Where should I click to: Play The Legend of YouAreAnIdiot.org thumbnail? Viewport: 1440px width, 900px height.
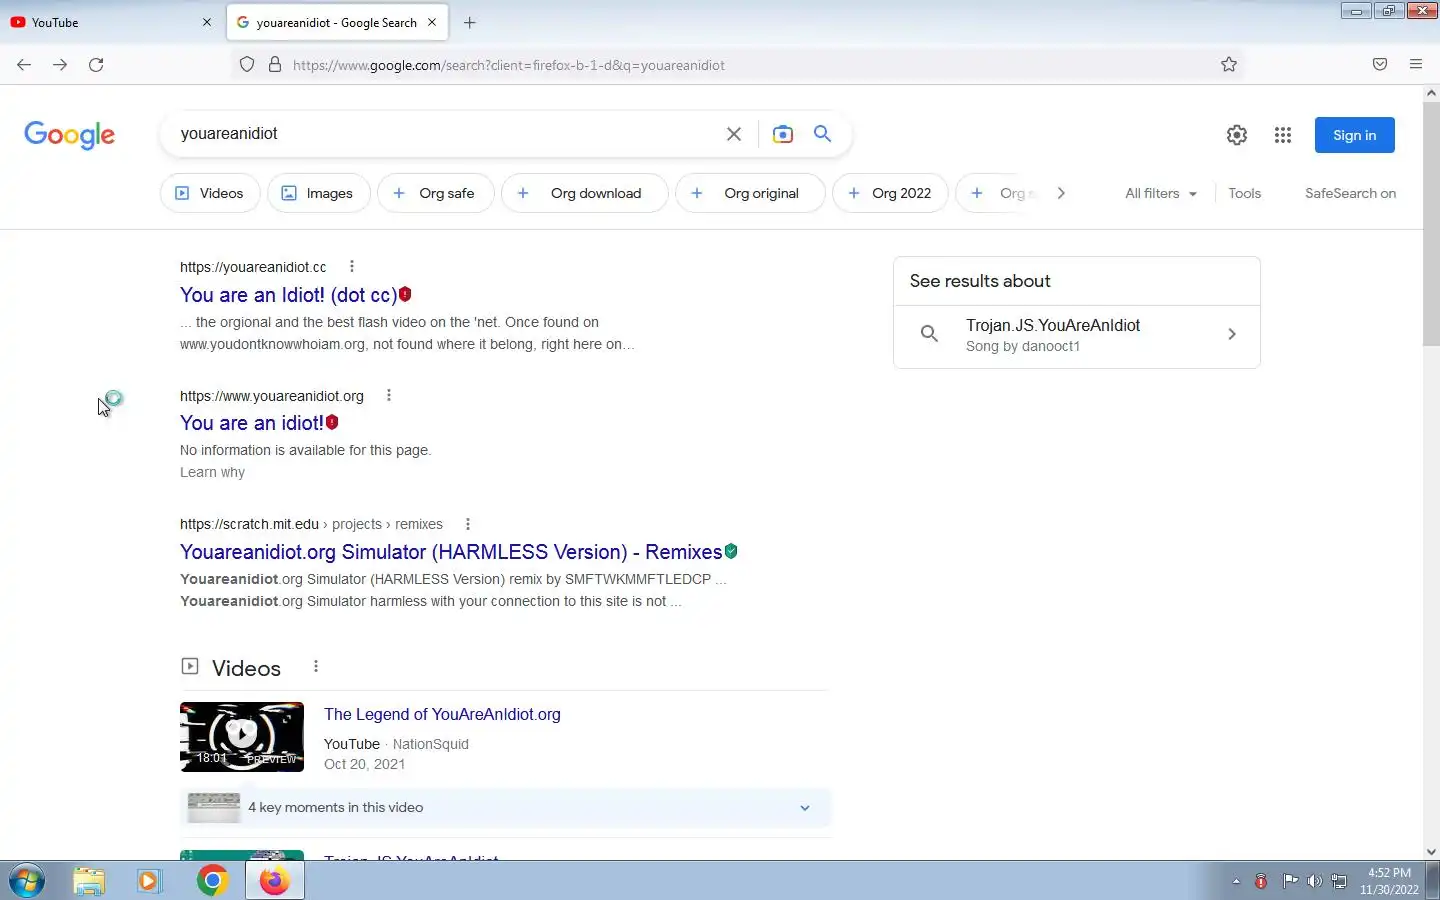pyautogui.click(x=242, y=737)
